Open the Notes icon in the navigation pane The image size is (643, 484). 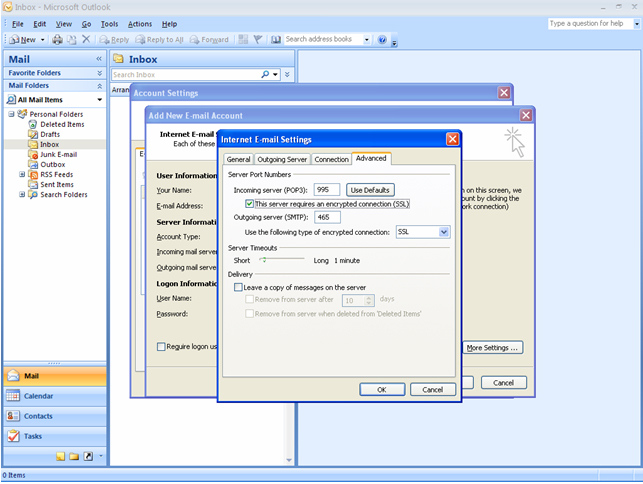click(61, 456)
